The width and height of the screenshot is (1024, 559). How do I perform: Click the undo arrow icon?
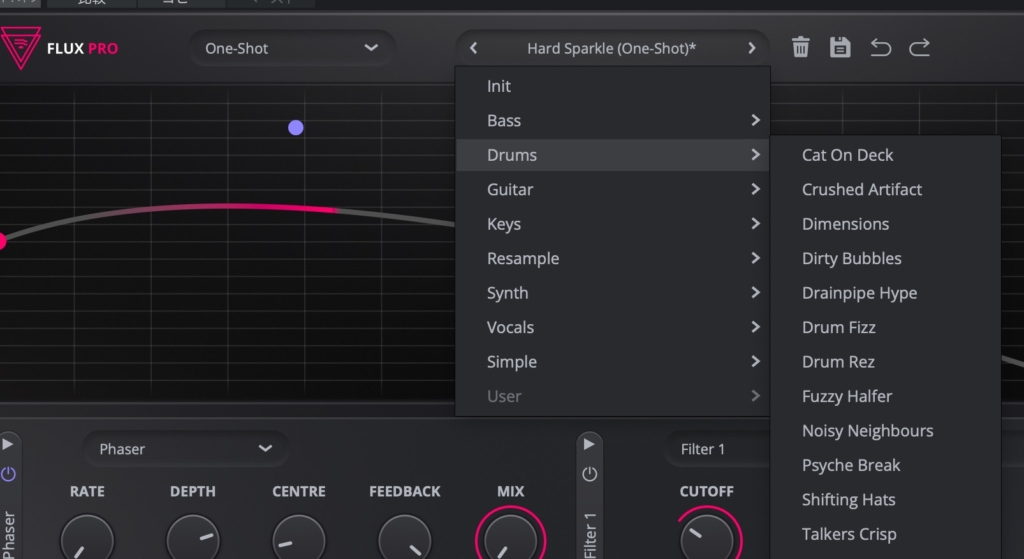tap(880, 47)
